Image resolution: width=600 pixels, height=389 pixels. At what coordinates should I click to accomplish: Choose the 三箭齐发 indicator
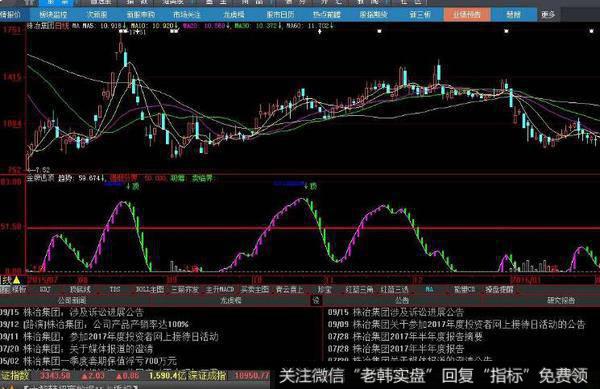coord(185,290)
